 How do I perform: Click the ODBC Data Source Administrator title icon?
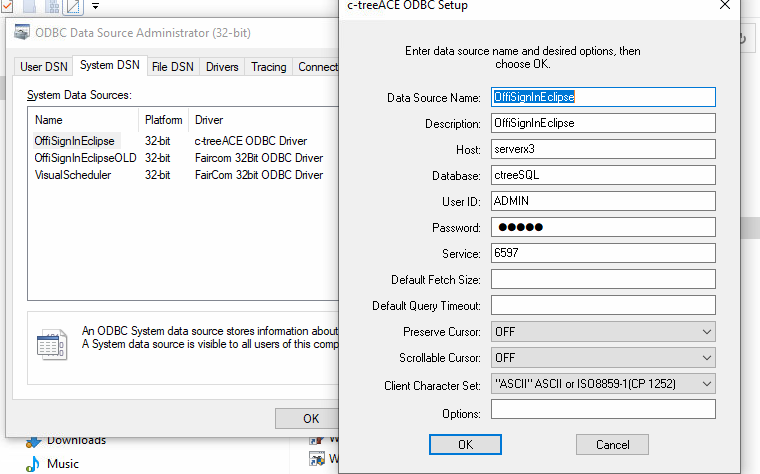pyautogui.click(x=22, y=32)
